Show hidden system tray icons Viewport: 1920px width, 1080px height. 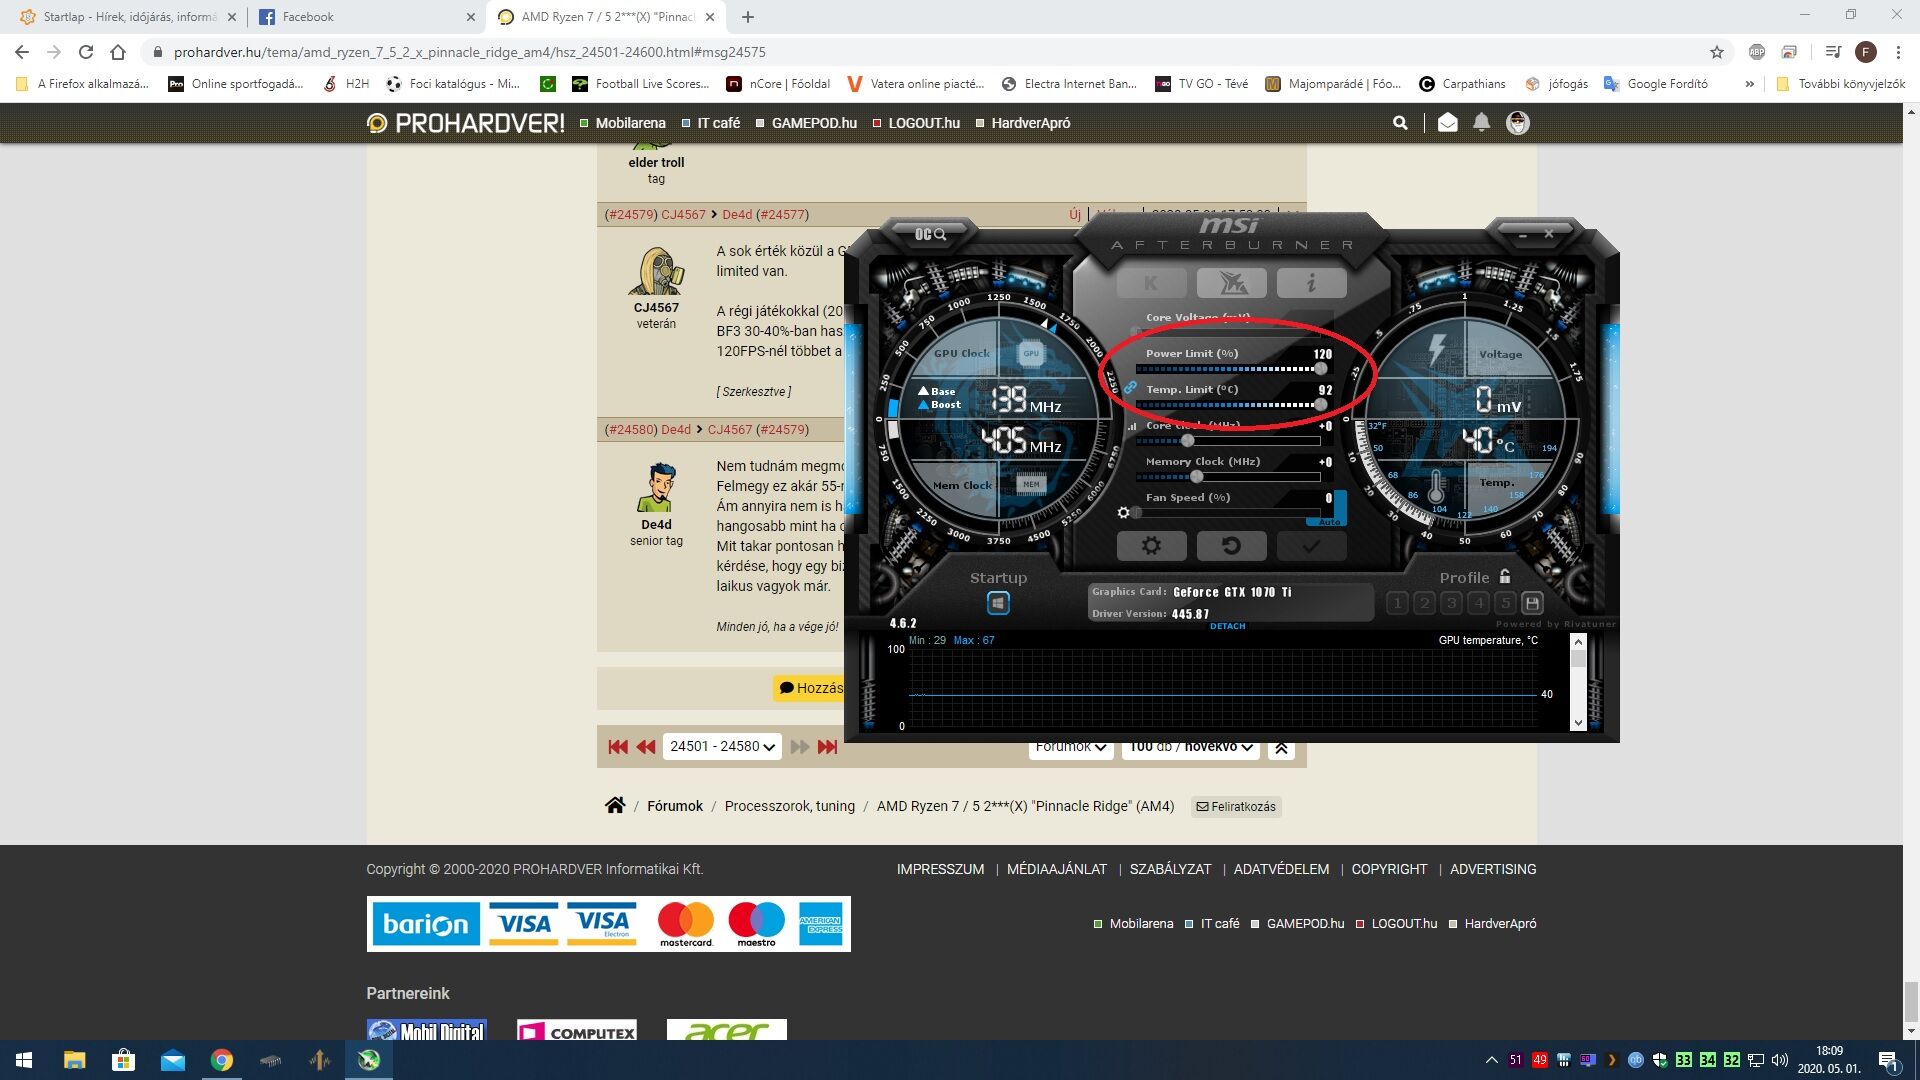pos(1491,1060)
